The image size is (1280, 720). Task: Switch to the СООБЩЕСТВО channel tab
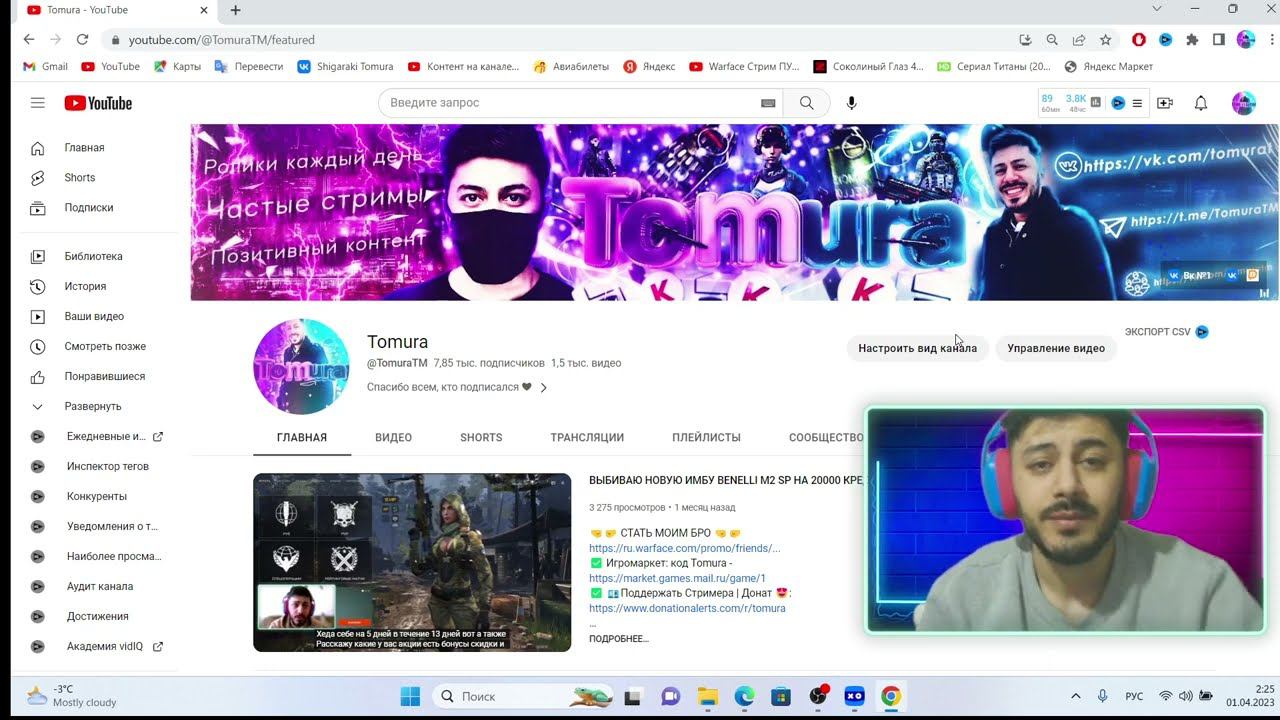(826, 437)
